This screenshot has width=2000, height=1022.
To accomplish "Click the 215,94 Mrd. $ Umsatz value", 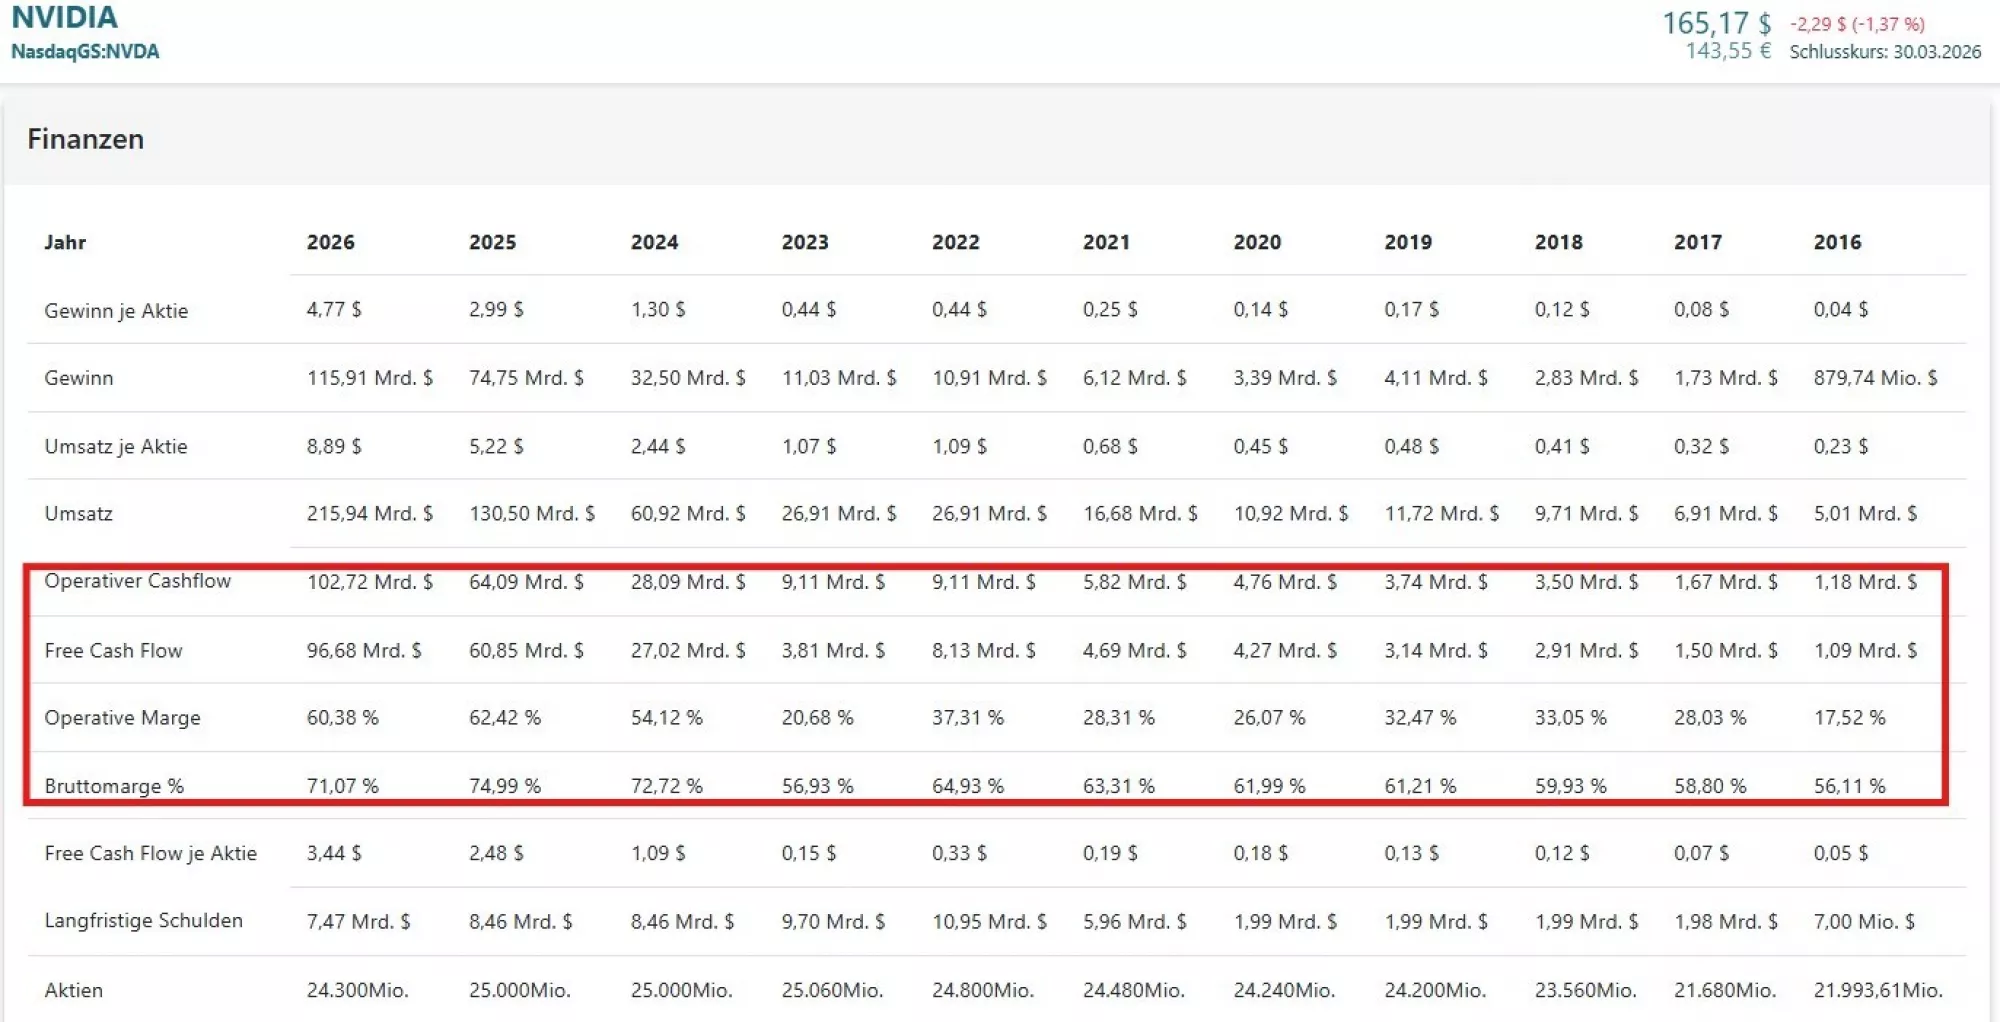I will click(369, 514).
